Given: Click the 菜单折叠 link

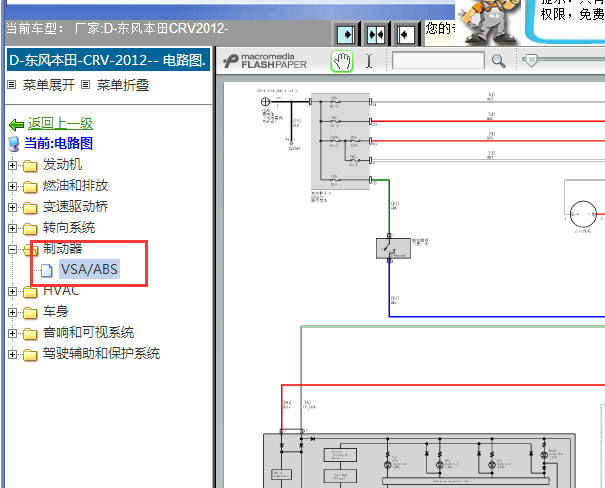Looking at the screenshot, I should point(123,85).
